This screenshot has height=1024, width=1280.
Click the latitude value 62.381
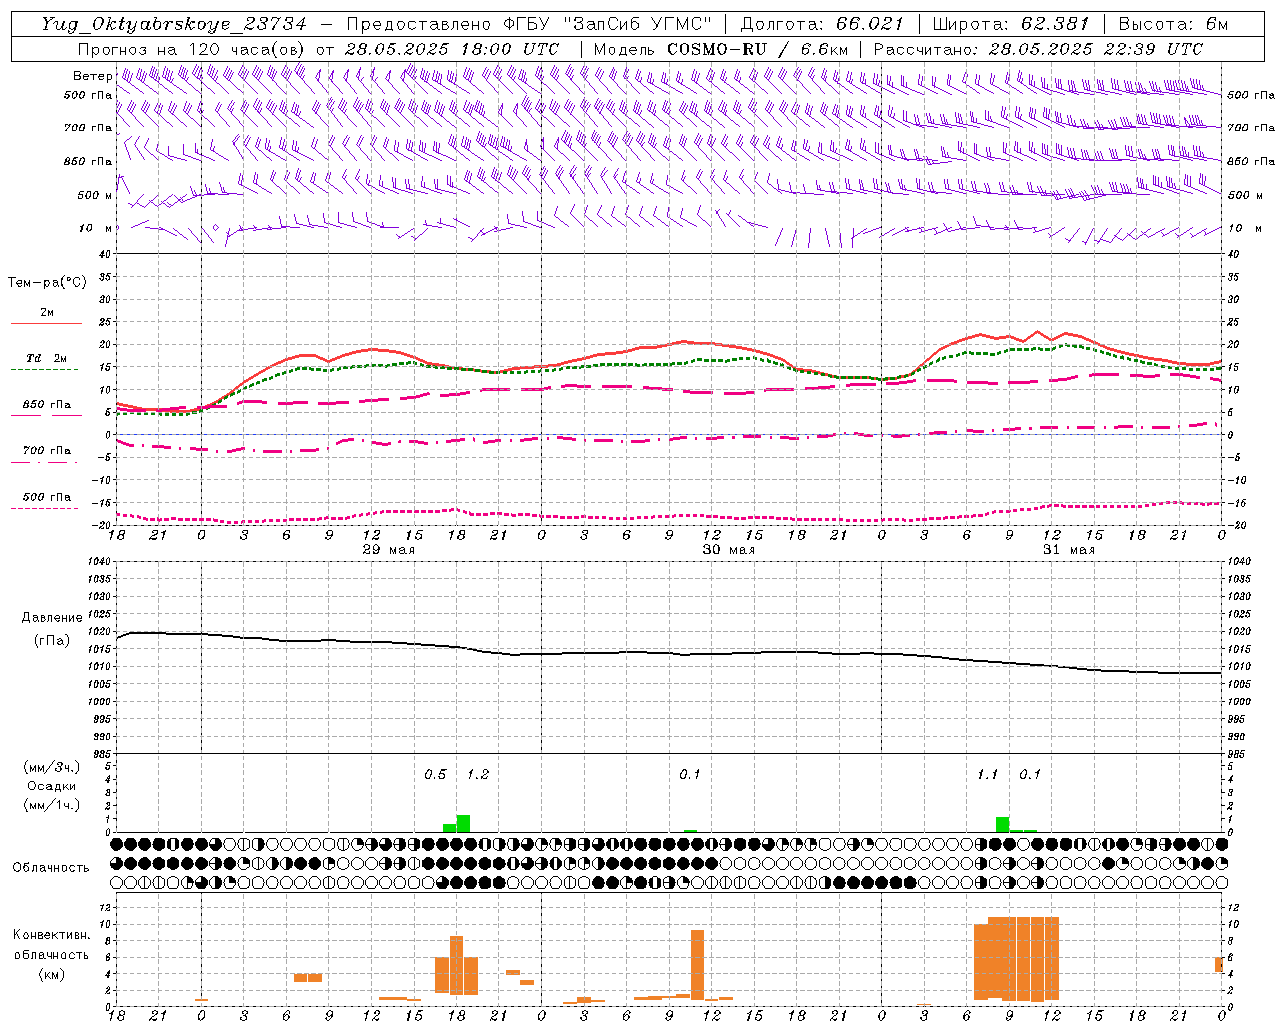pos(1055,24)
